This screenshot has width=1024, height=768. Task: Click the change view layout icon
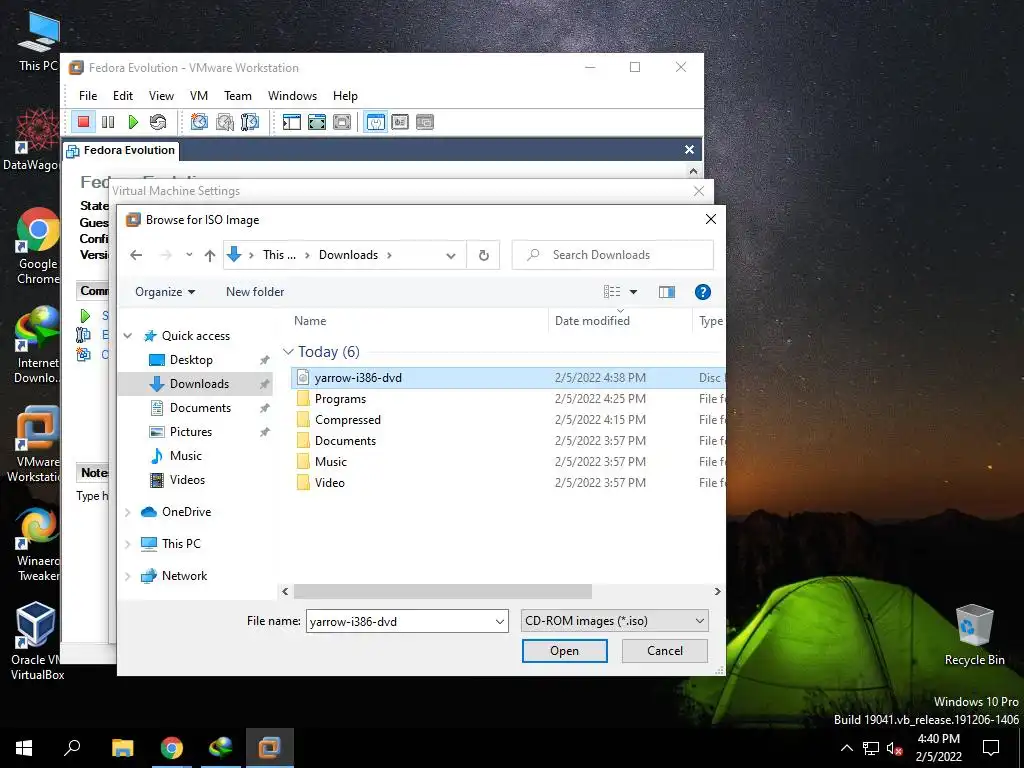(612, 292)
